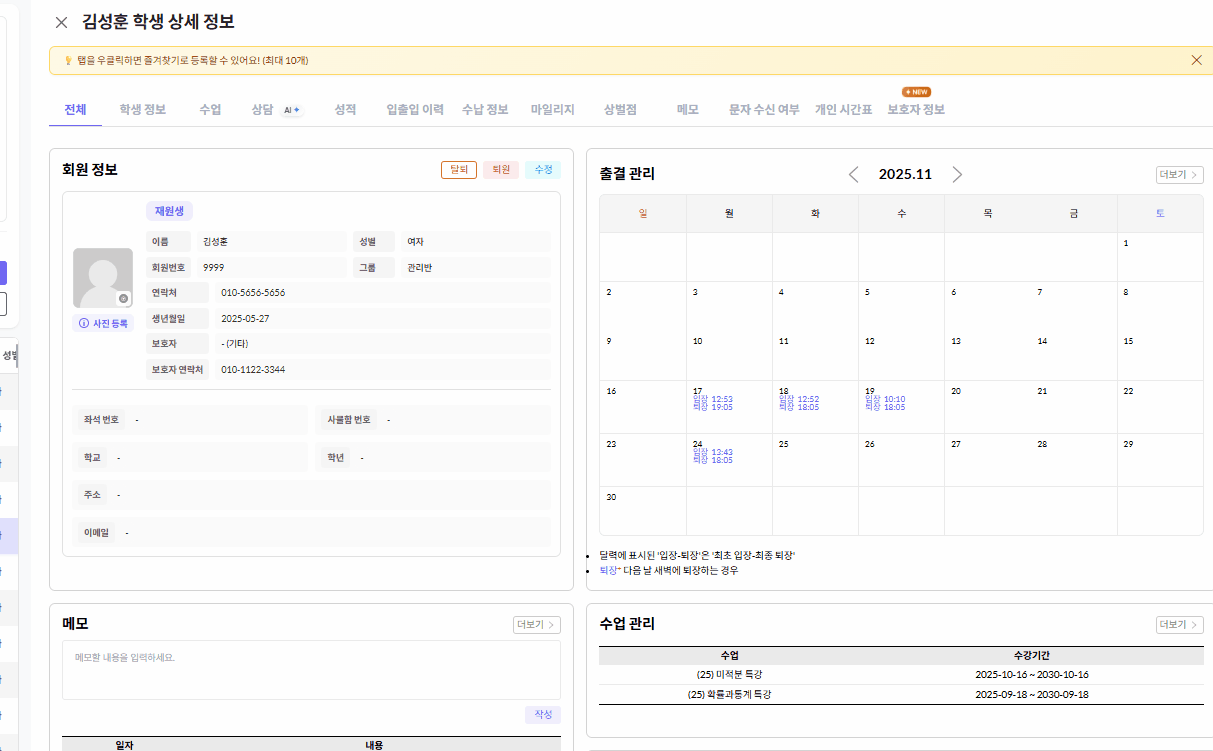Screen dimensions: 1213x751
Task: Expand 더보기 in the memo section
Action: [536, 625]
